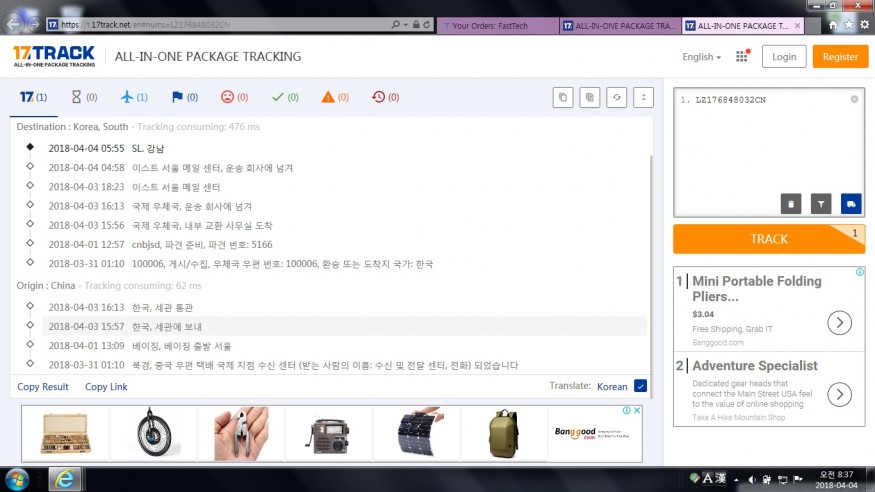Screen dimensions: 875x492
Task: Click the filter funnel button in number box
Action: click(821, 203)
